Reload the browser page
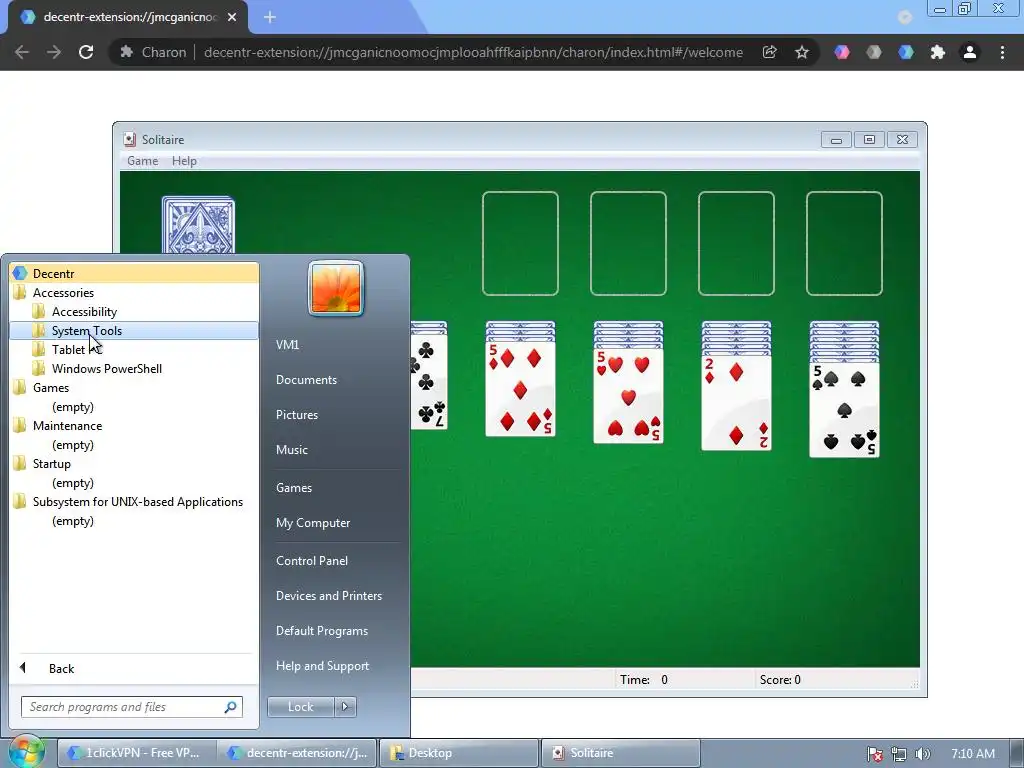 [86, 52]
